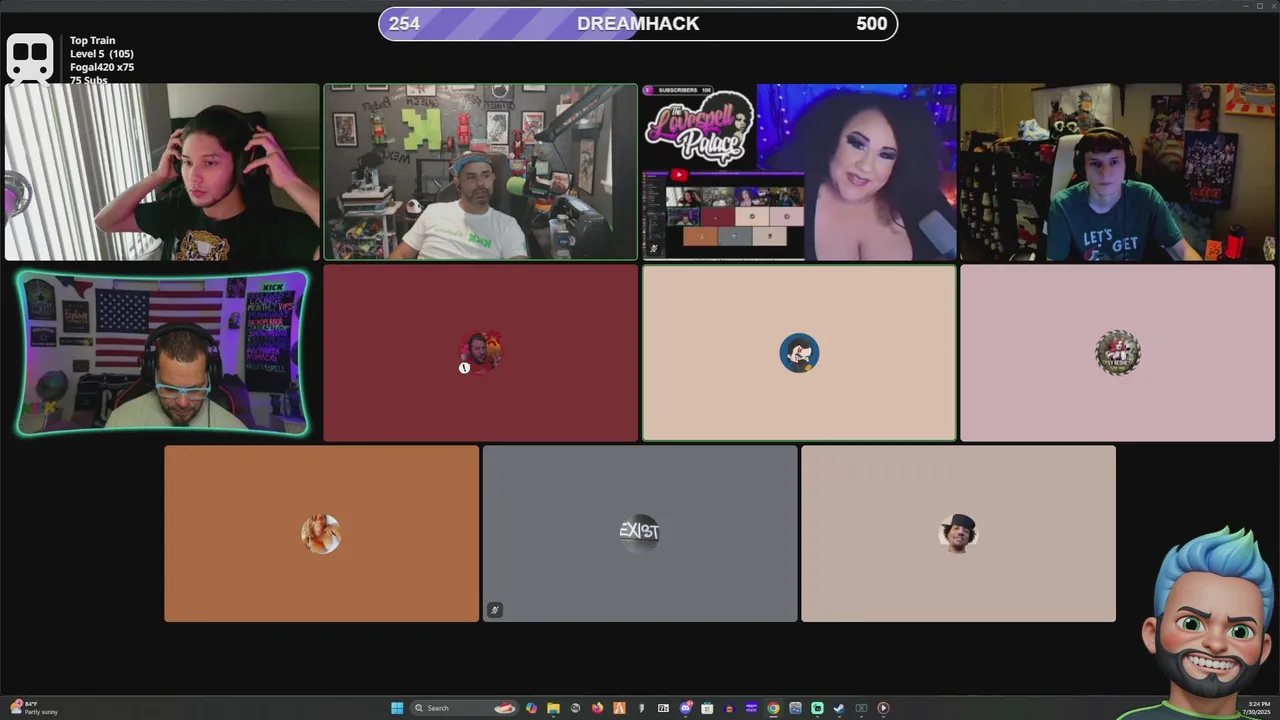Open Discord with notification badge
Image resolution: width=1280 pixels, height=720 pixels.
click(x=686, y=708)
